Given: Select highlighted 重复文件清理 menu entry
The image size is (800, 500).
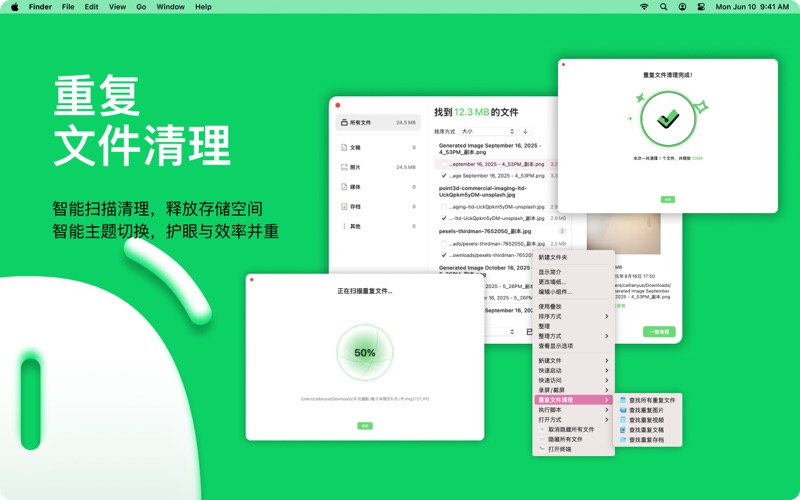Looking at the screenshot, I should click(x=573, y=400).
